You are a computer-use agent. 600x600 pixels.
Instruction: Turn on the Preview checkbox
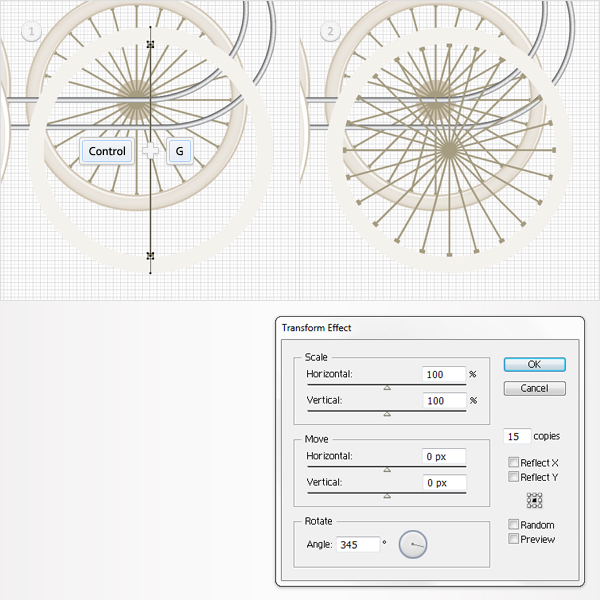(514, 539)
